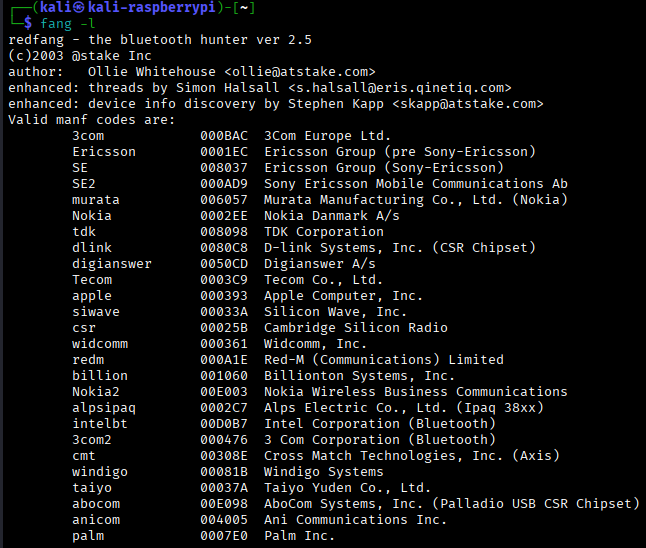
Task: Select the code 000361
Action: [224, 344]
